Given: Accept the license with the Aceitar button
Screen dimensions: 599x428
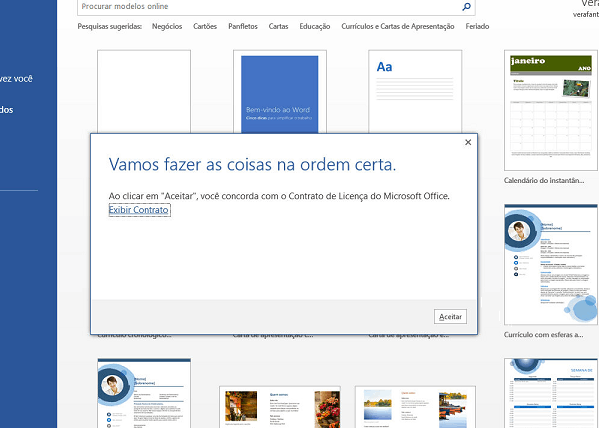Looking at the screenshot, I should [450, 316].
